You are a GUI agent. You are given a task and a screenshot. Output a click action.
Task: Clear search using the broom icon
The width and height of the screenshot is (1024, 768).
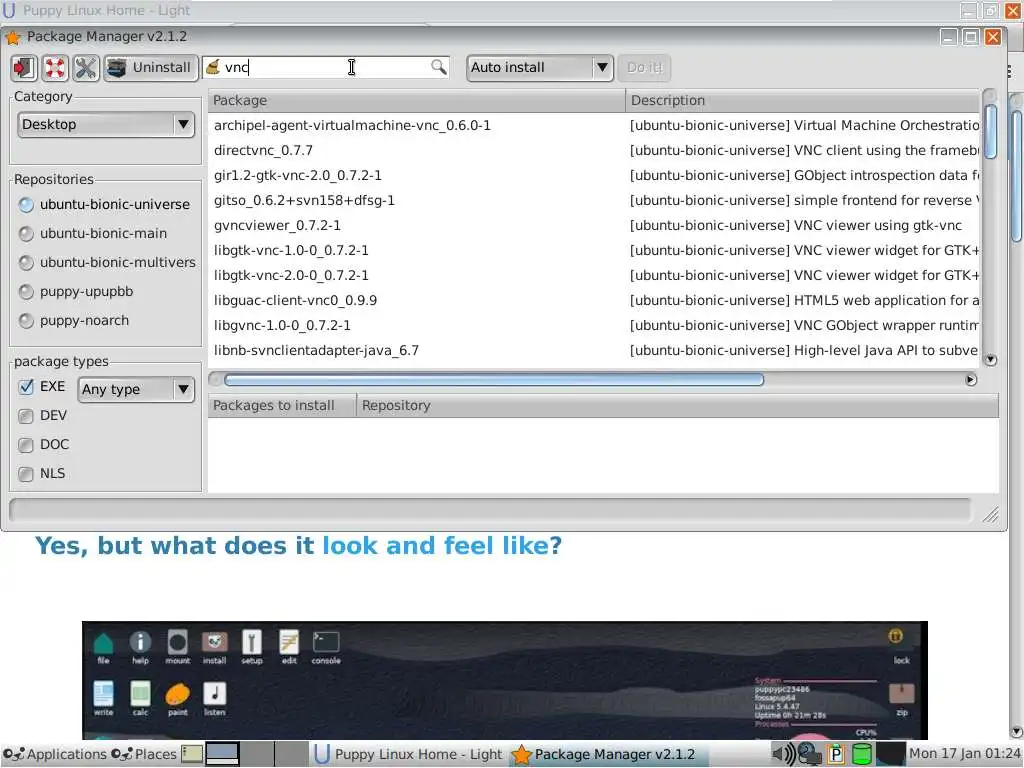tap(213, 67)
